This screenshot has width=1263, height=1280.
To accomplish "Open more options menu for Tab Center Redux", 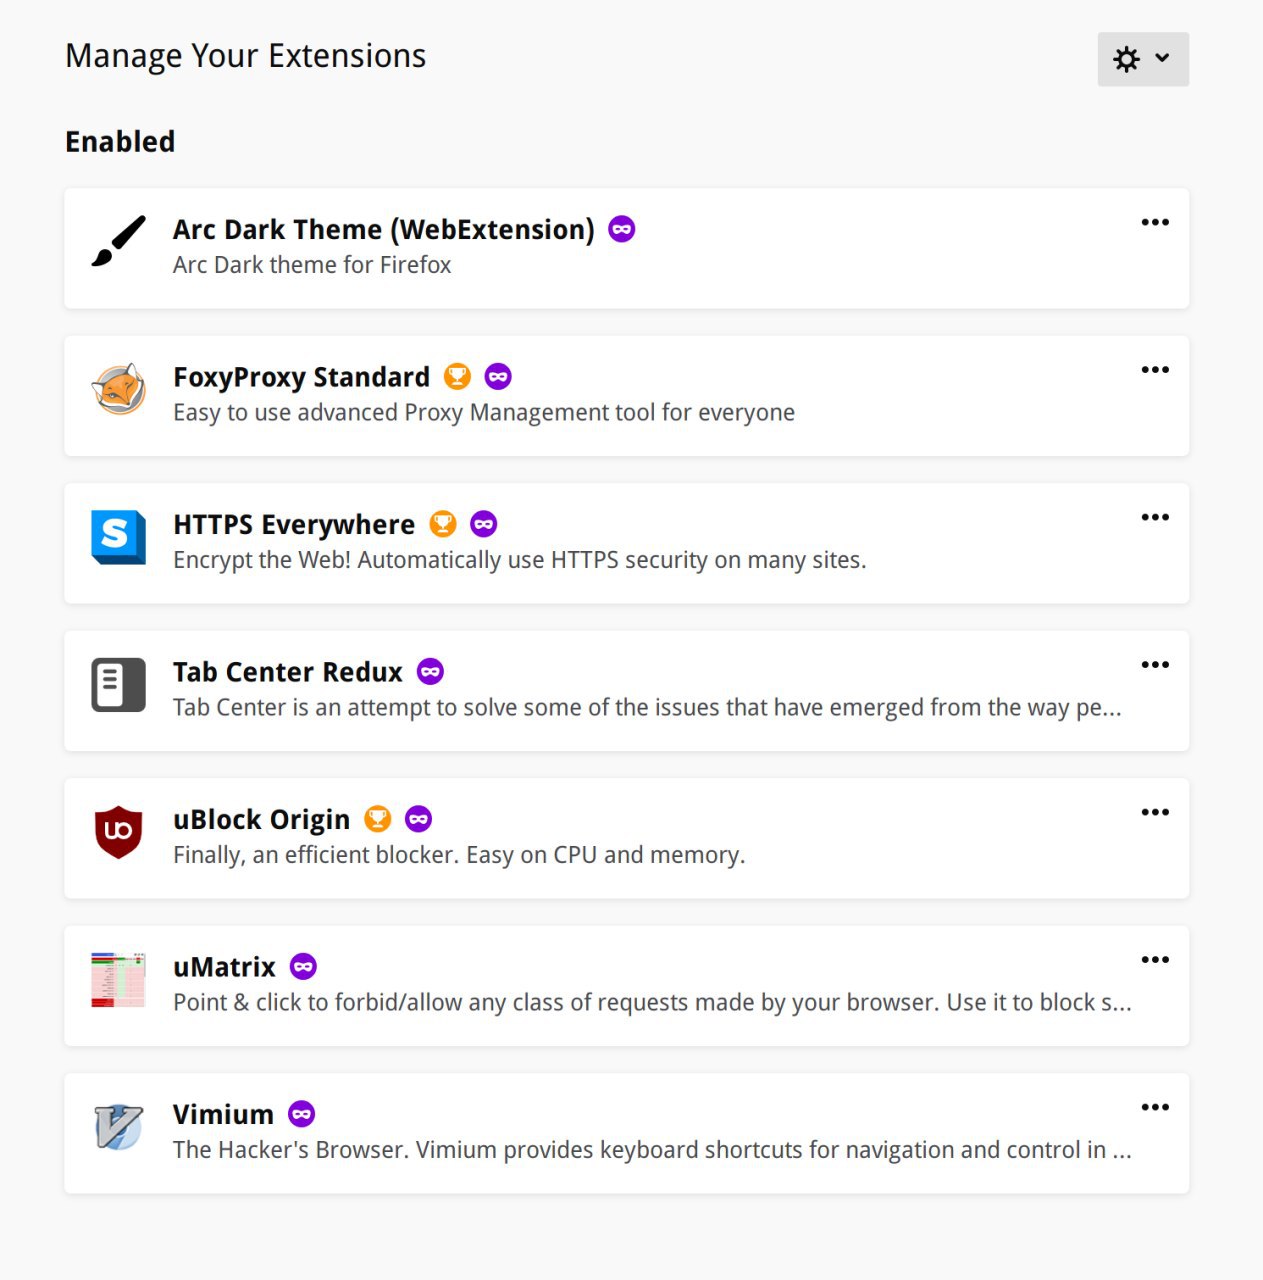I will [x=1155, y=665].
